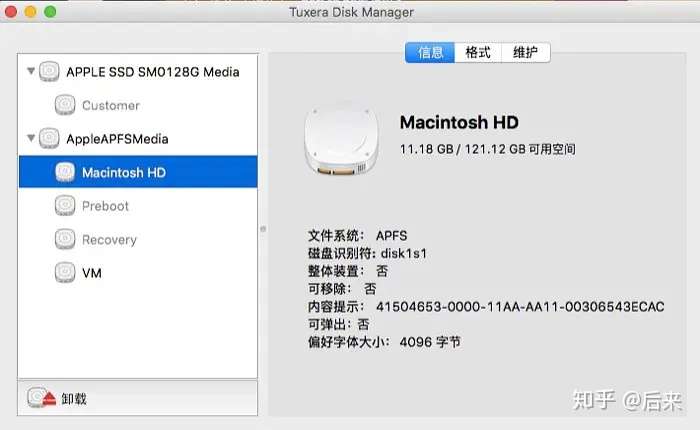The width and height of the screenshot is (700, 430).
Task: Click the sidebar split divider handle
Action: click(x=263, y=229)
